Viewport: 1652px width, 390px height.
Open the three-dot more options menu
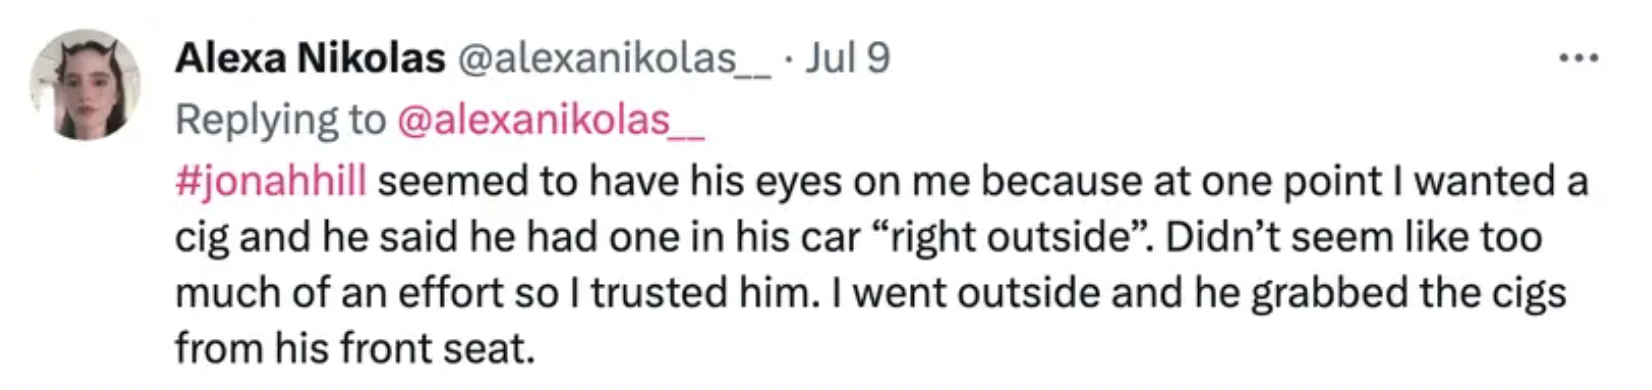coord(1579,59)
